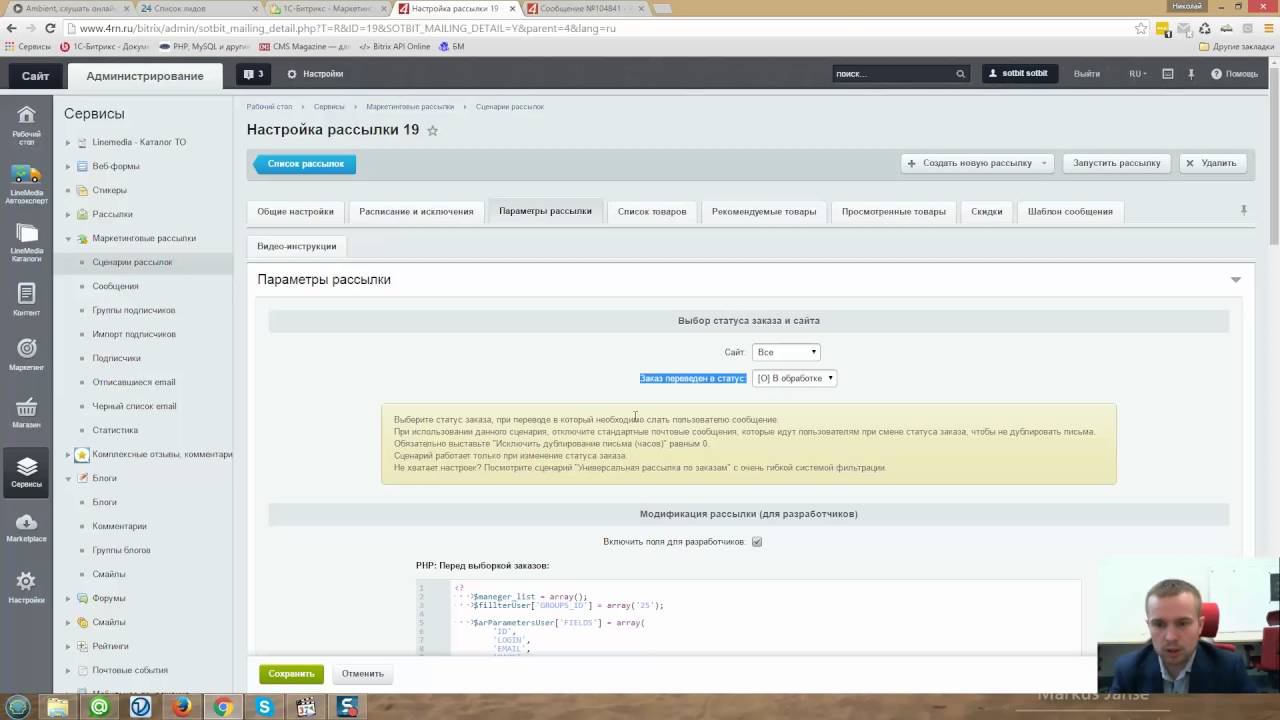
Task: Open LineMedia Автоэксперт sidebar section
Action: [x=26, y=185]
